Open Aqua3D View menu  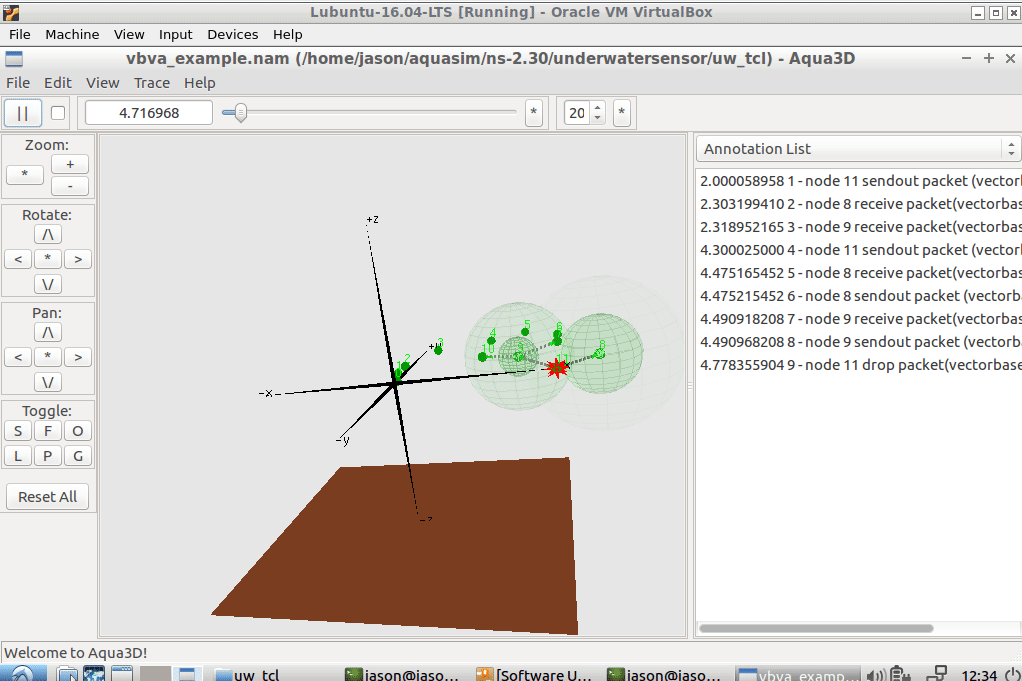point(102,83)
